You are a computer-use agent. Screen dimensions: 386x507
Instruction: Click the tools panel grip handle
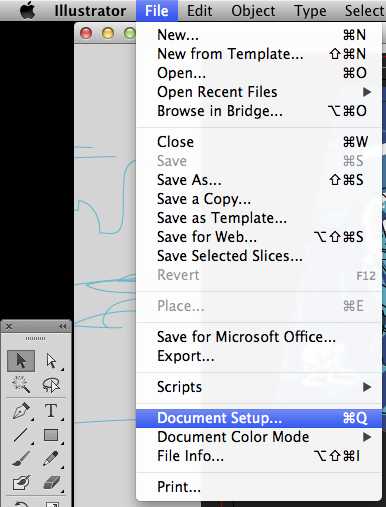click(x=35, y=338)
